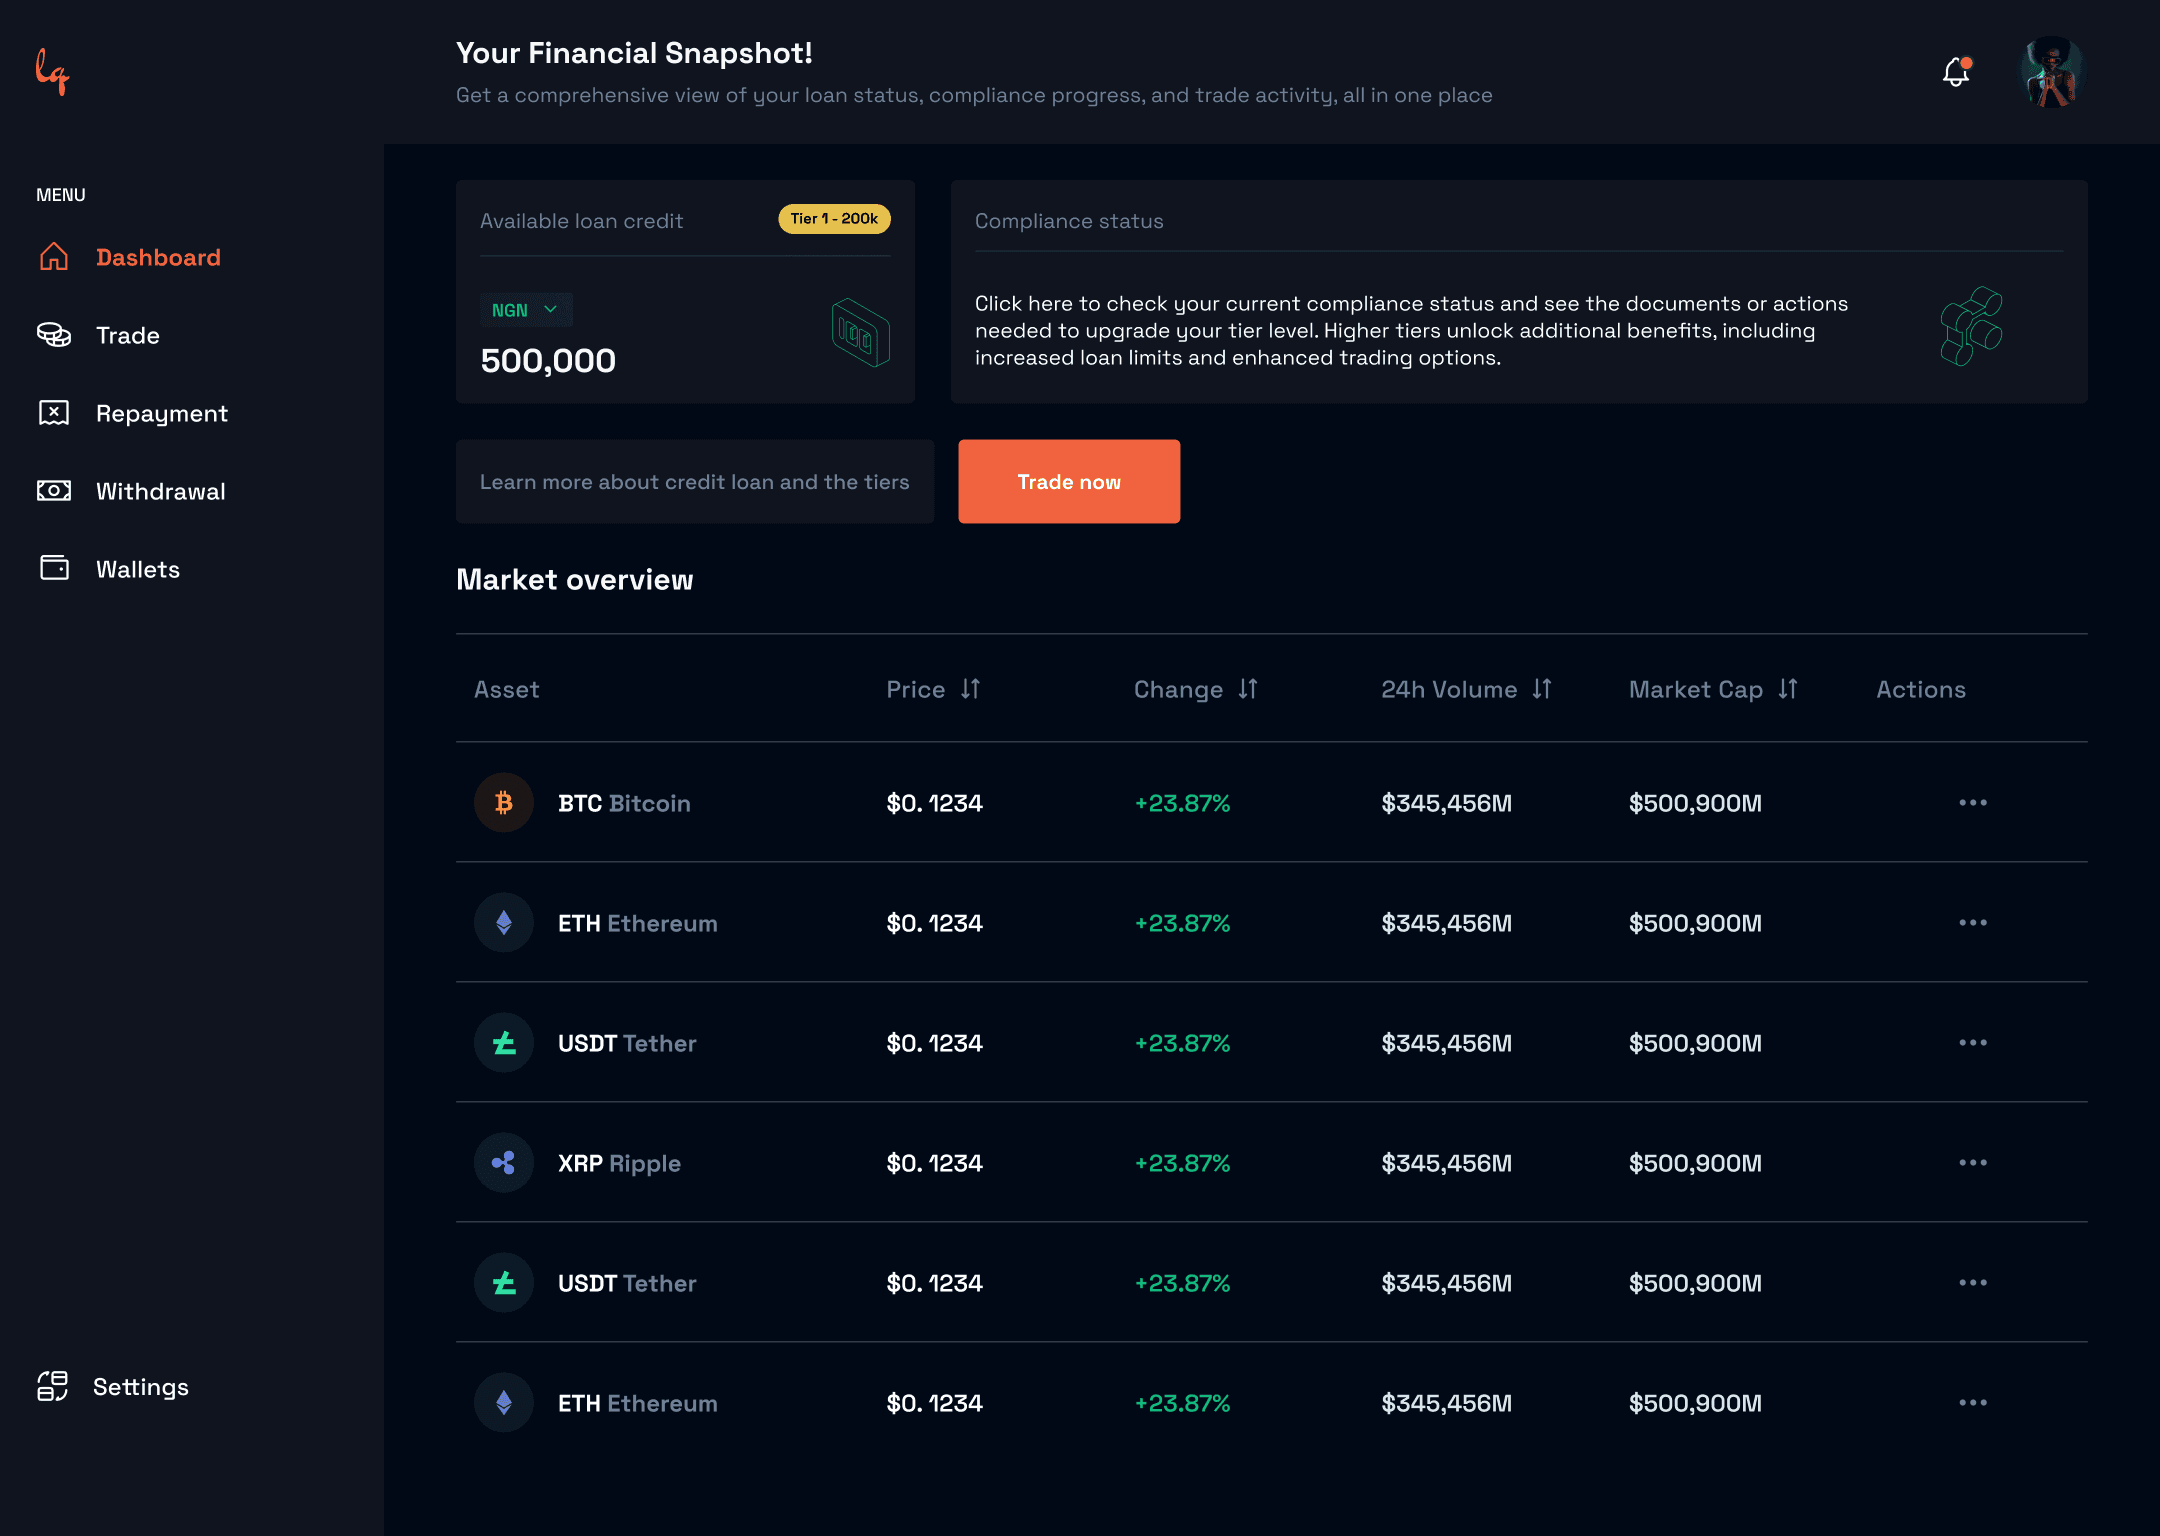Open Settings in the sidebar
The width and height of the screenshot is (2160, 1536).
[140, 1387]
